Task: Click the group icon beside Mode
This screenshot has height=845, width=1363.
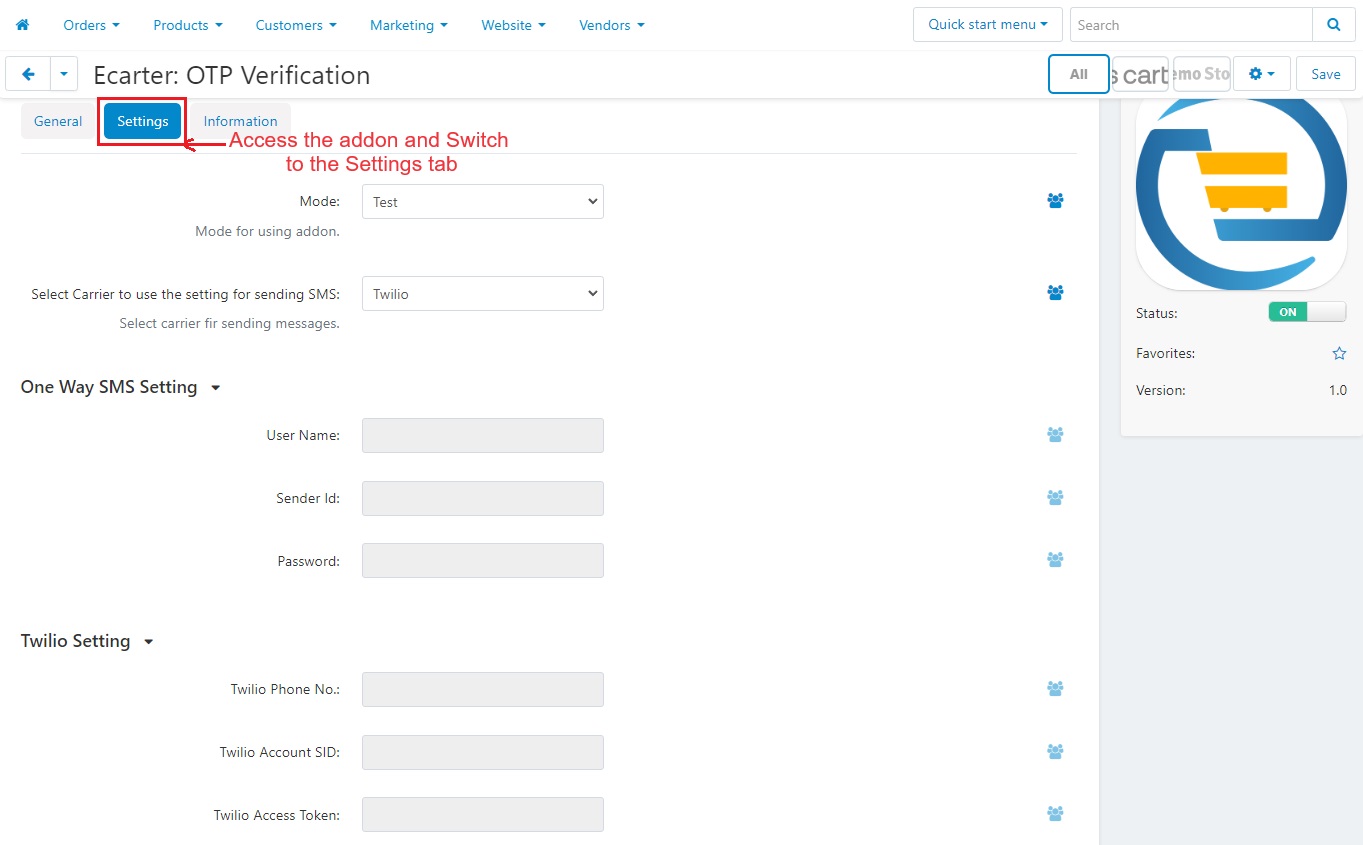Action: (x=1055, y=200)
